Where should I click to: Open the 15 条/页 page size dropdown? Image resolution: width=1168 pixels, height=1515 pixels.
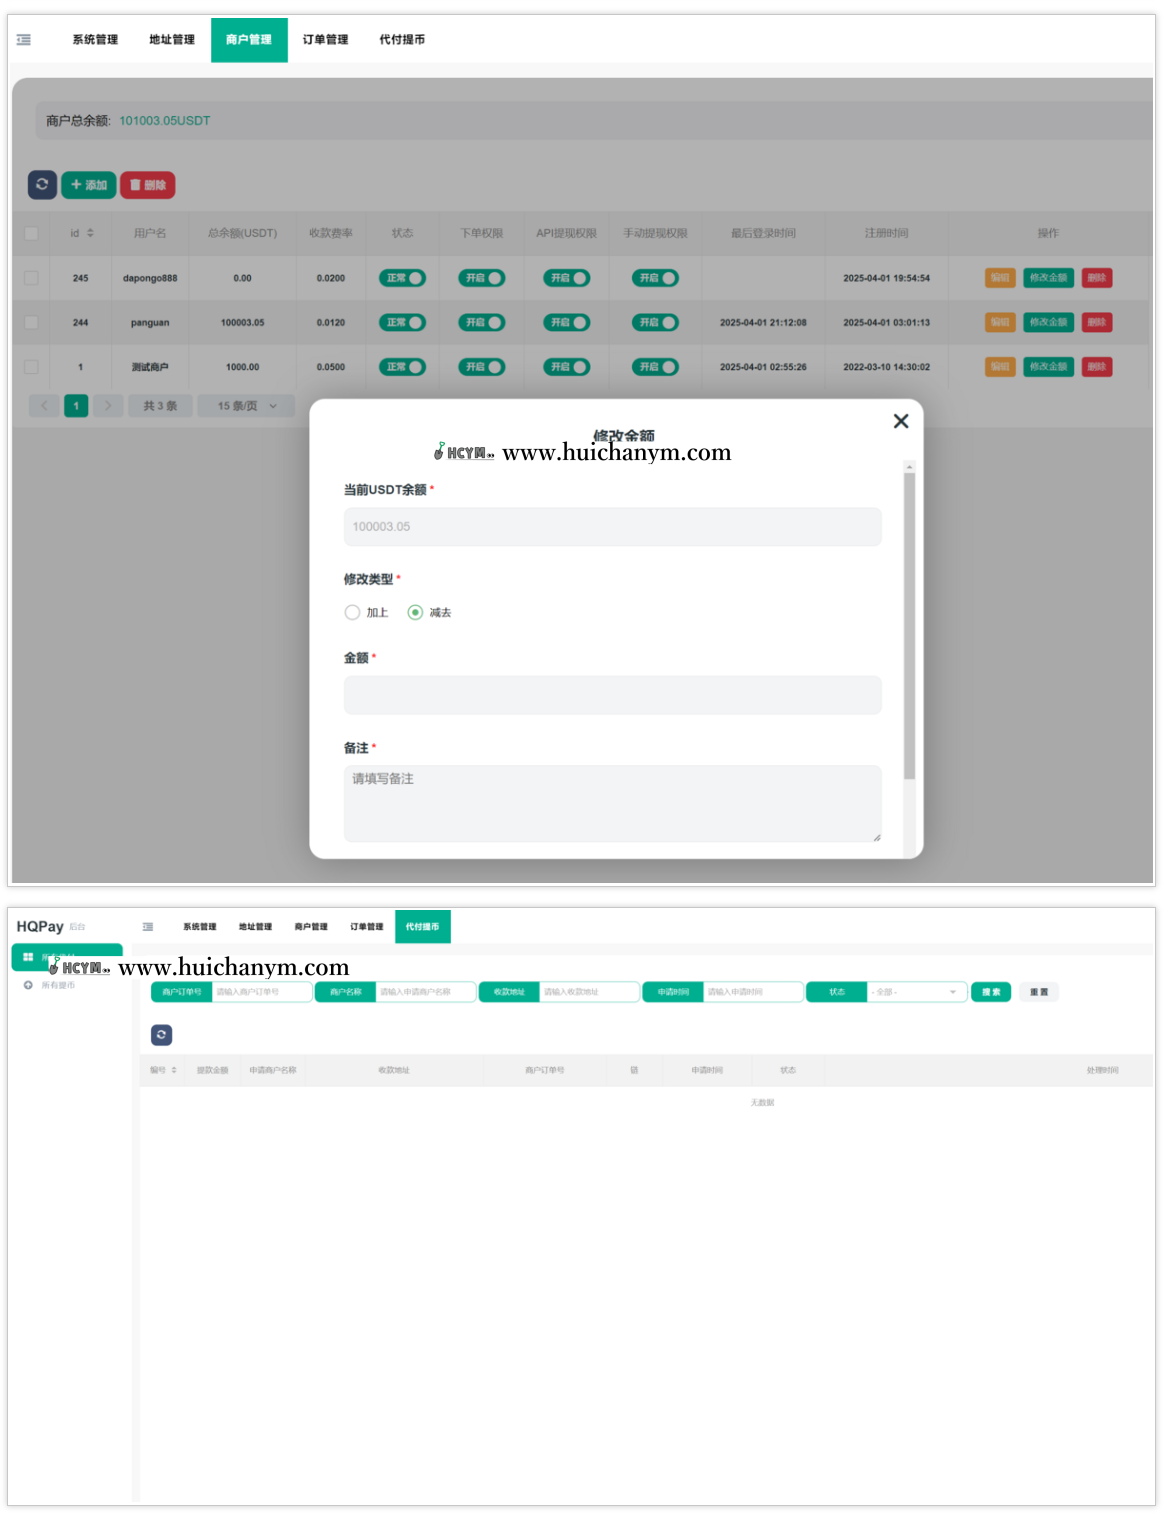coord(246,406)
